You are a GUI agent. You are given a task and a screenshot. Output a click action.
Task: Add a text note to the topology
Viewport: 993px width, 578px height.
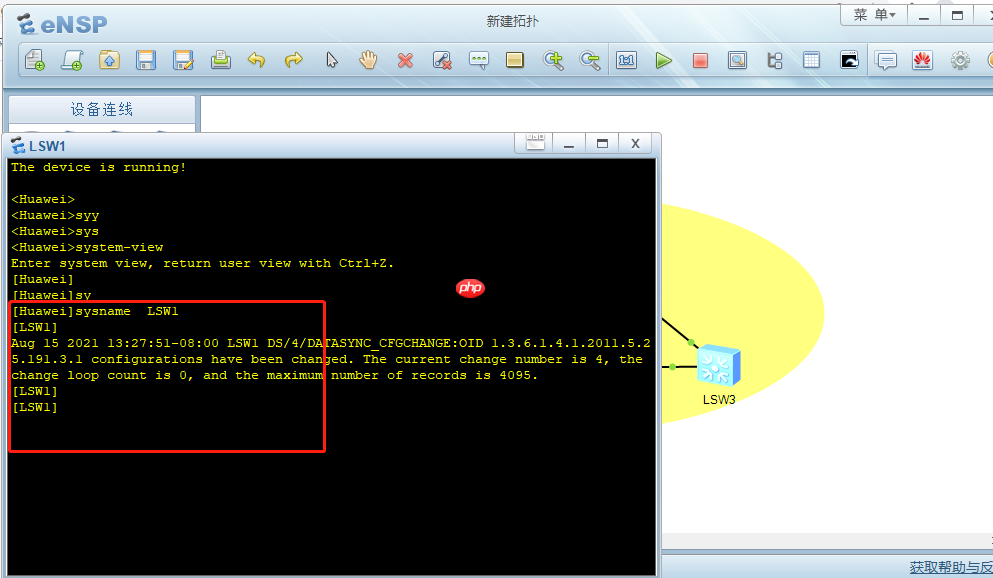click(479, 60)
